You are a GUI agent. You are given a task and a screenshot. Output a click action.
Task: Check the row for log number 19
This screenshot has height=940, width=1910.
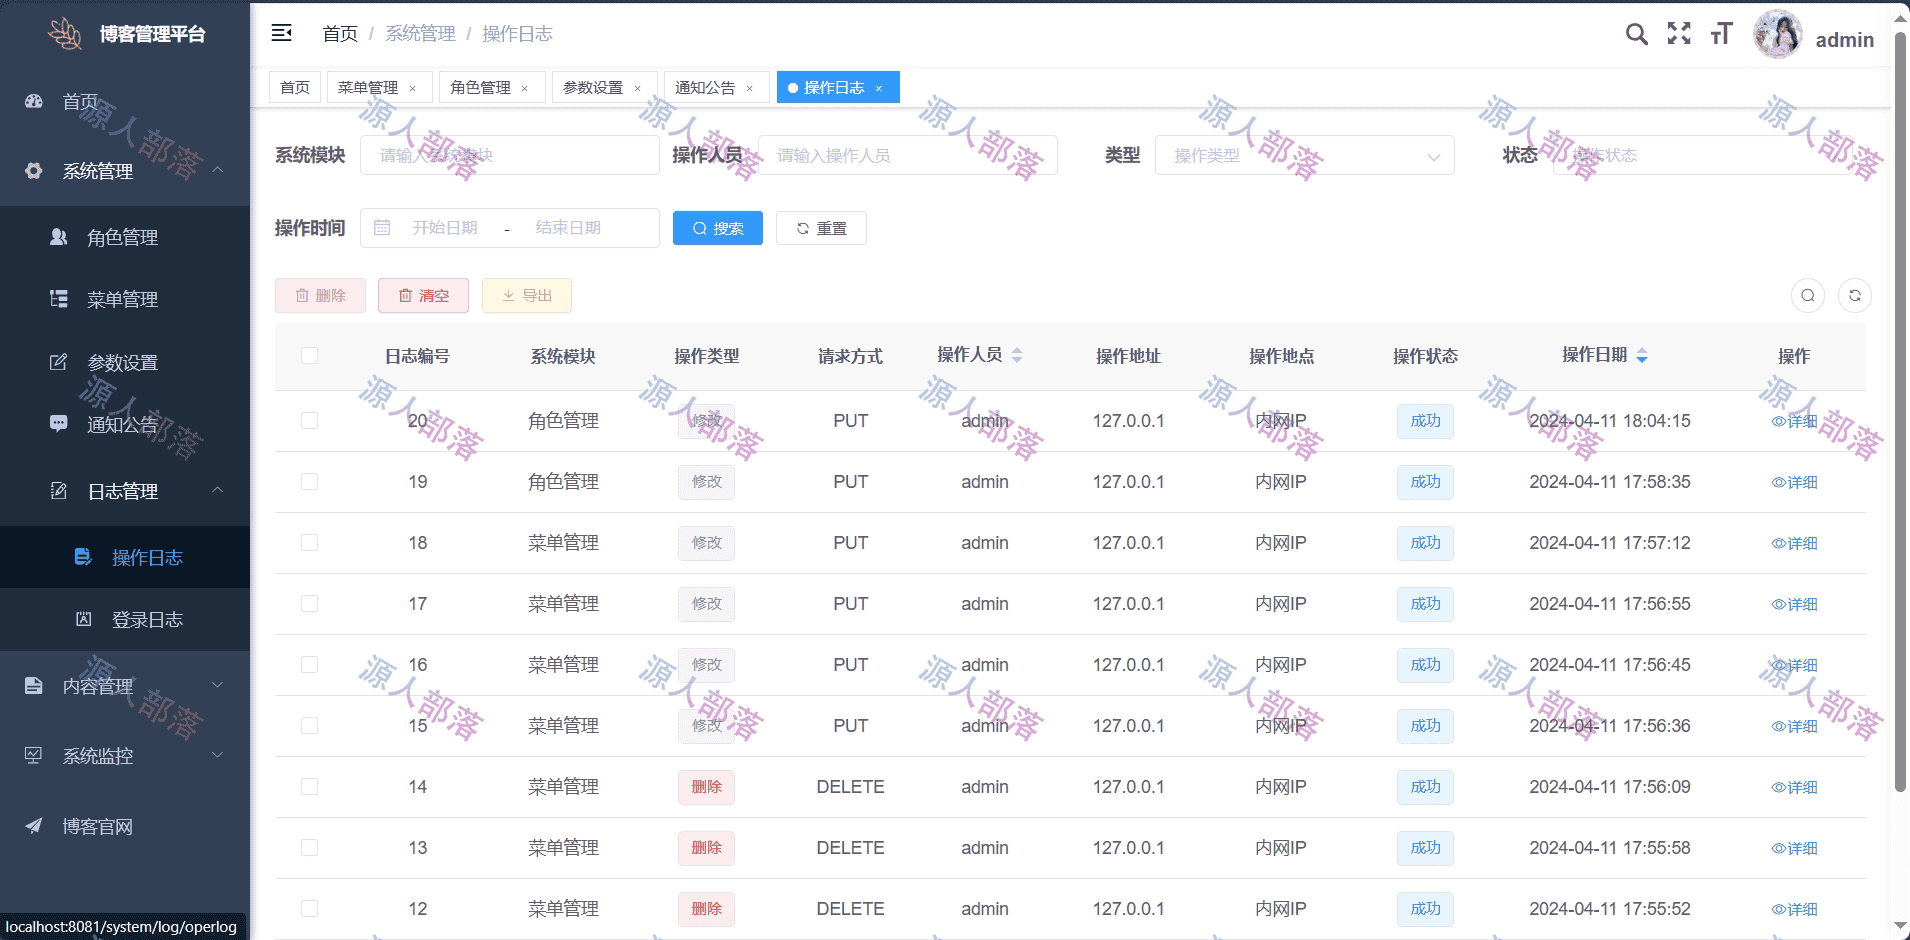click(x=310, y=482)
